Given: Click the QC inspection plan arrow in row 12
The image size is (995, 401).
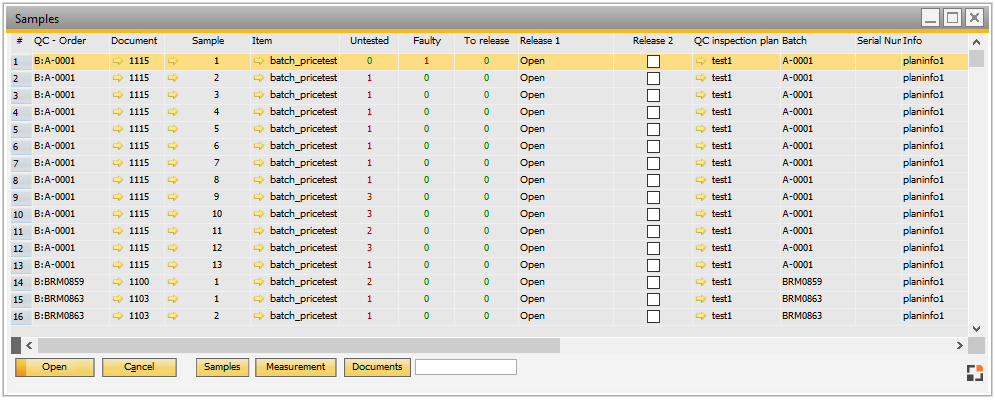Looking at the screenshot, I should 700,248.
